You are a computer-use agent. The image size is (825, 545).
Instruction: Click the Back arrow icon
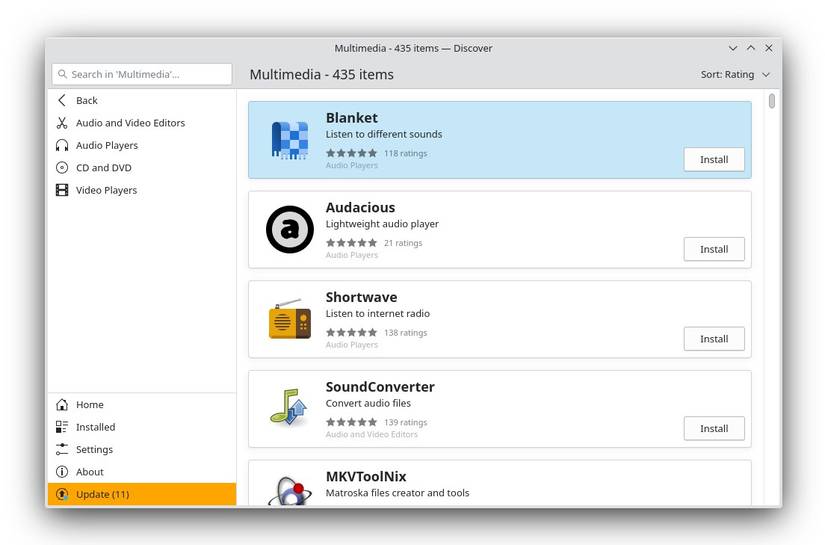(62, 100)
